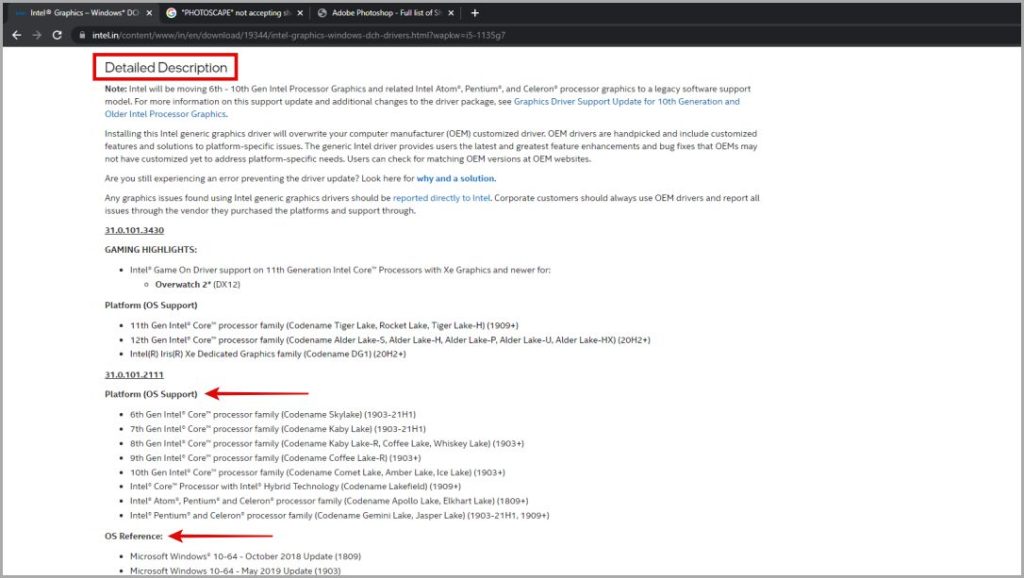Screen dimensions: 1024x578
Task: Open 'reported directly to Intel' link
Action: pos(441,198)
